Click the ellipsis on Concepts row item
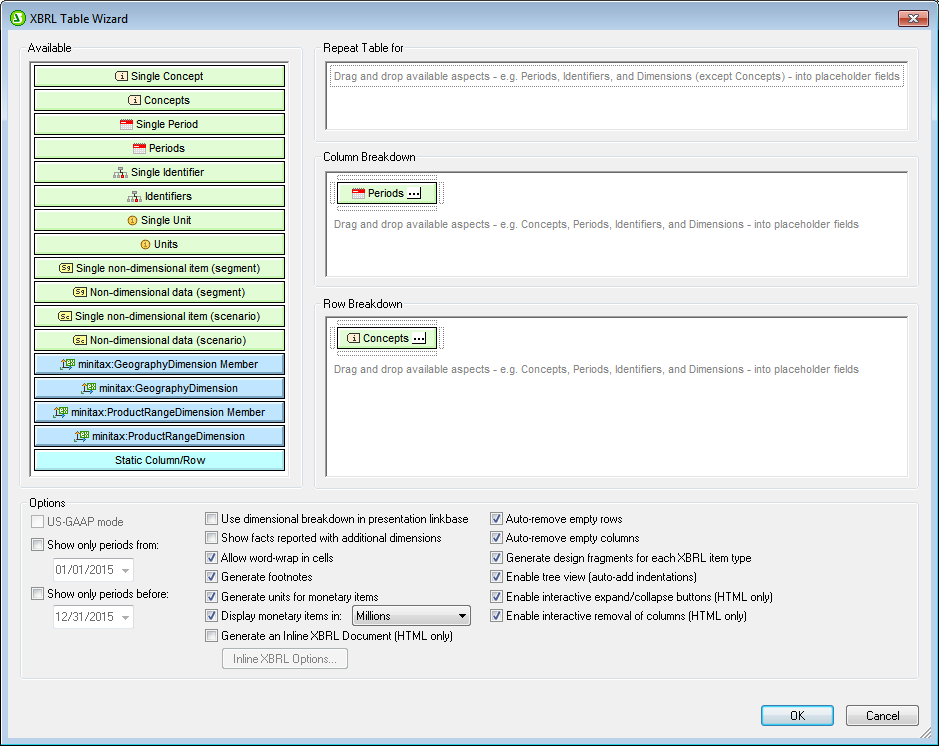This screenshot has width=939, height=746. click(420, 338)
